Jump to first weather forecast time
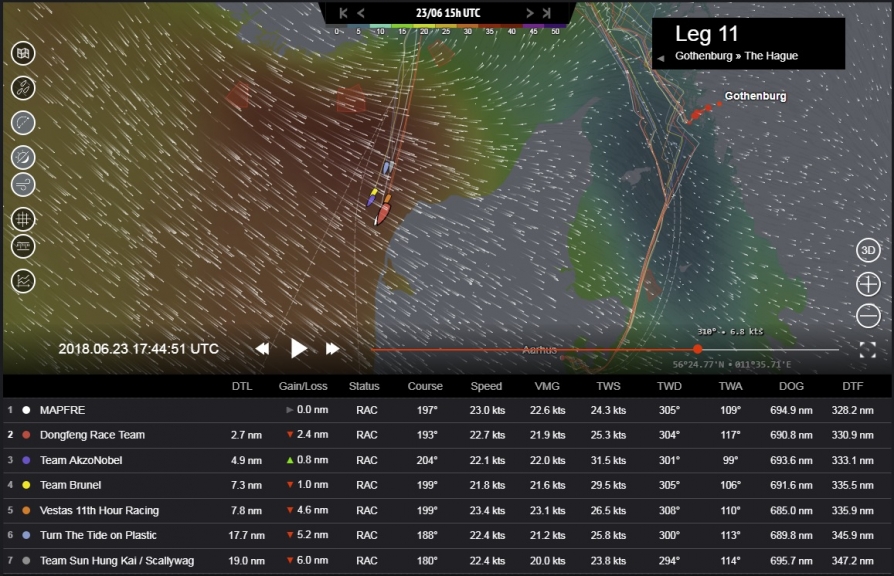Image resolution: width=894 pixels, height=576 pixels. click(343, 13)
